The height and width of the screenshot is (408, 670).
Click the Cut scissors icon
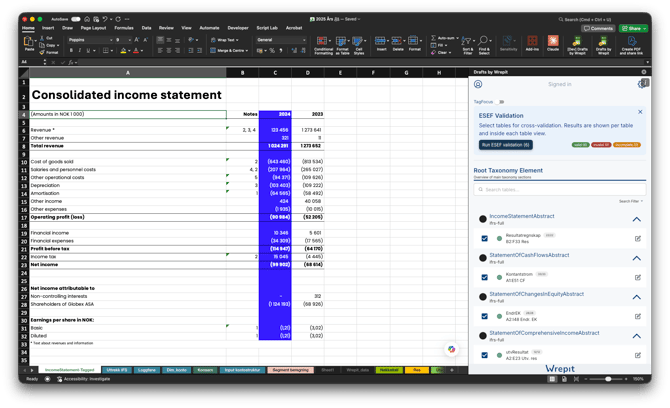[x=42, y=38]
